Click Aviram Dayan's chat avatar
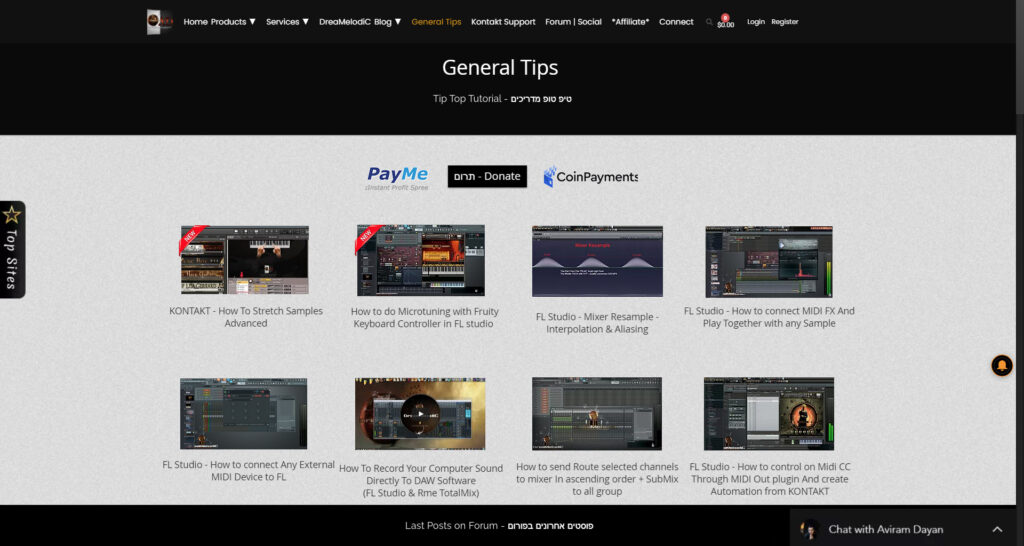 click(810, 529)
